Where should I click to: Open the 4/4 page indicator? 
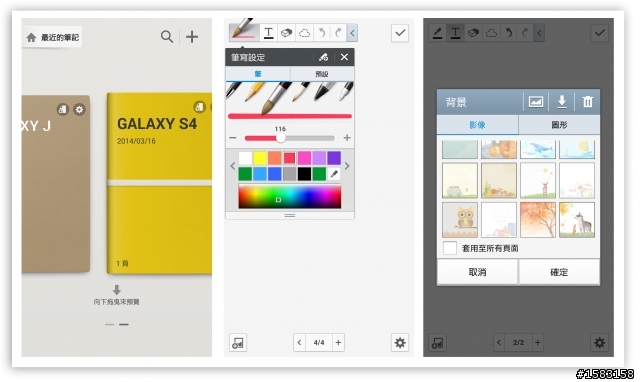tap(319, 342)
